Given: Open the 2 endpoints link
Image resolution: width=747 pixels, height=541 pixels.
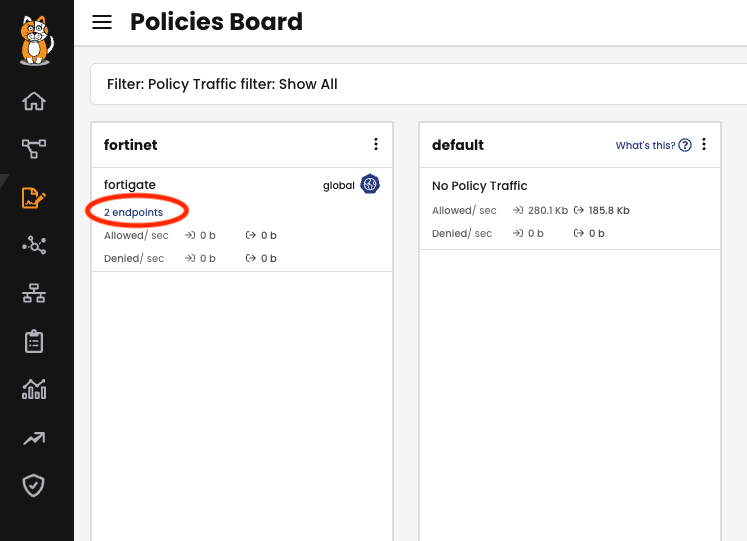Looking at the screenshot, I should point(133,212).
